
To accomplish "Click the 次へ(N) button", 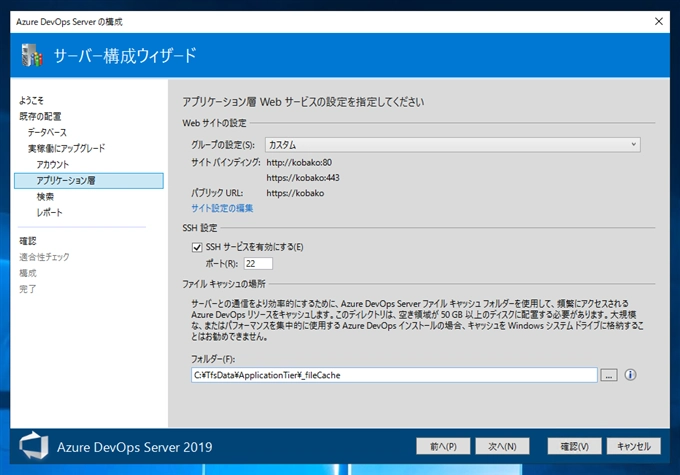I will tap(502, 446).
